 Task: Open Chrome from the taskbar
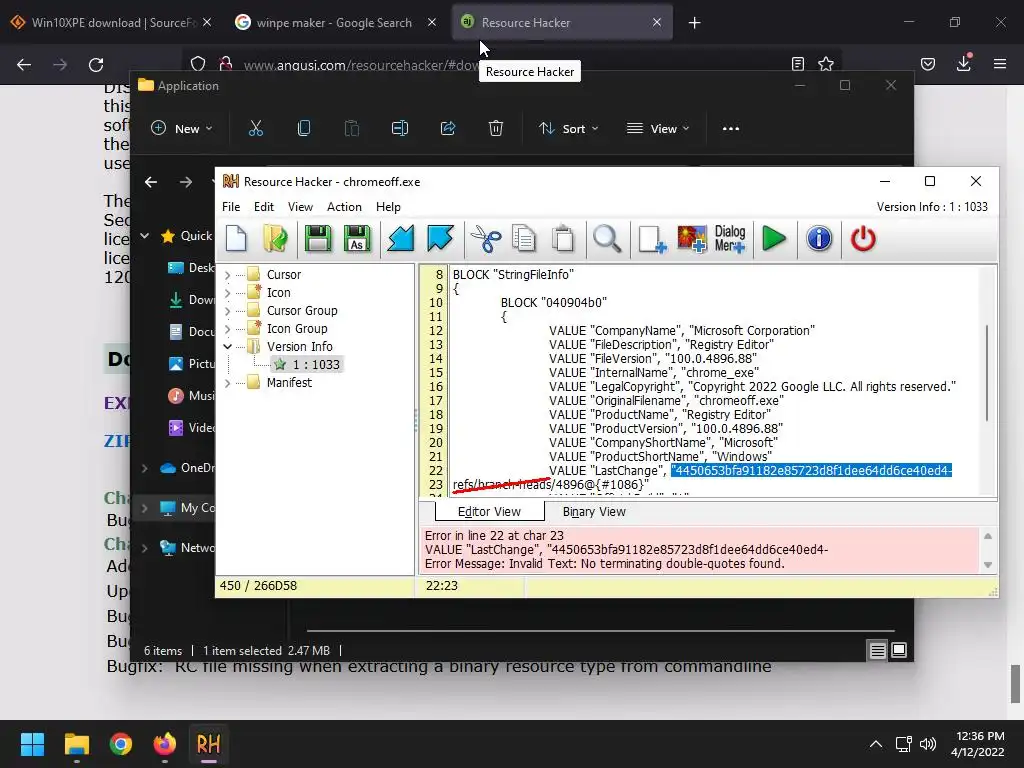(x=121, y=744)
